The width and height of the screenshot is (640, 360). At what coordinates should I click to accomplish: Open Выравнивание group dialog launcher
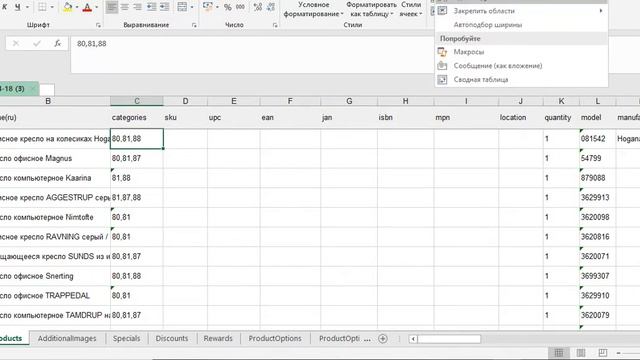[194, 25]
